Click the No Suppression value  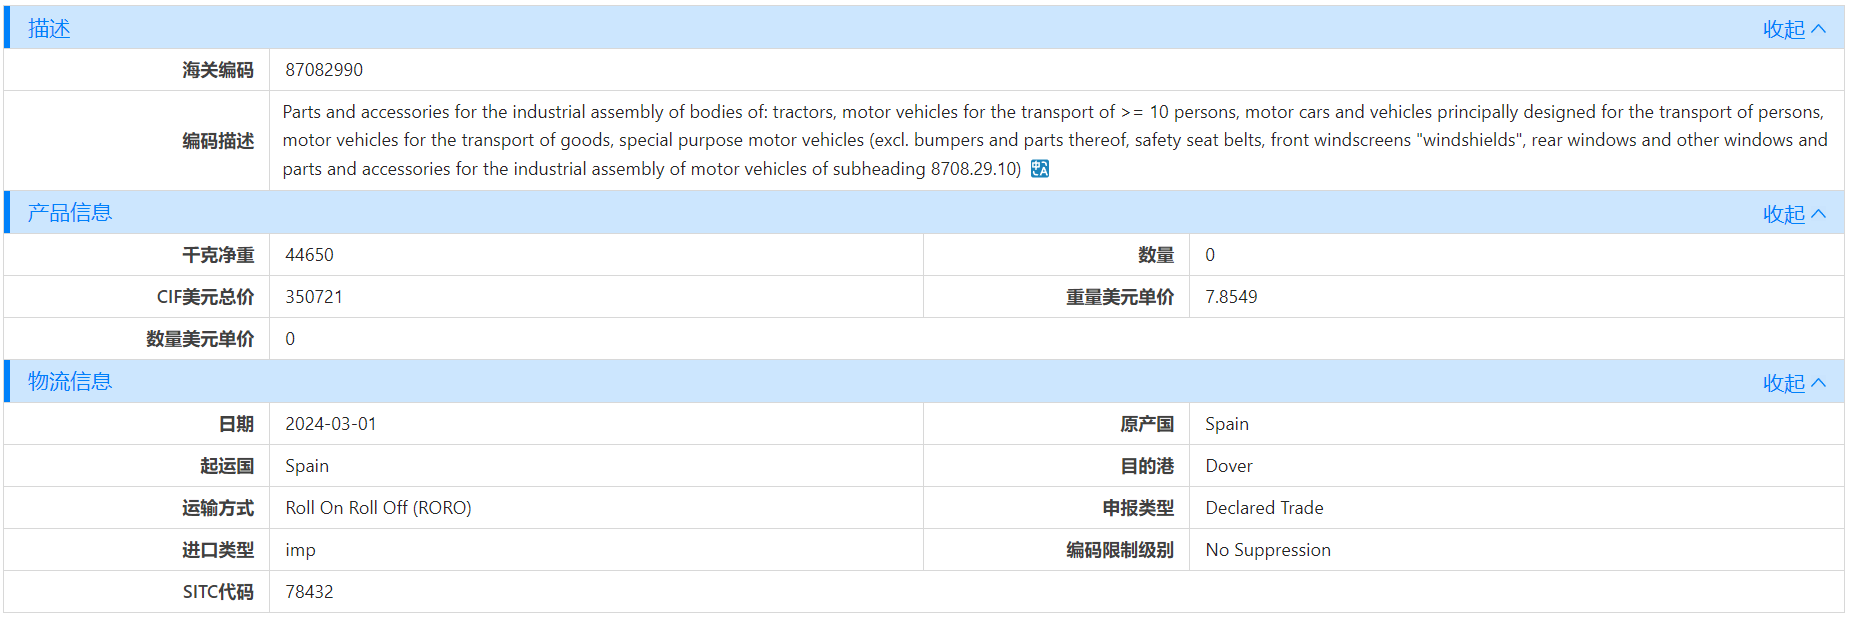[1267, 550]
